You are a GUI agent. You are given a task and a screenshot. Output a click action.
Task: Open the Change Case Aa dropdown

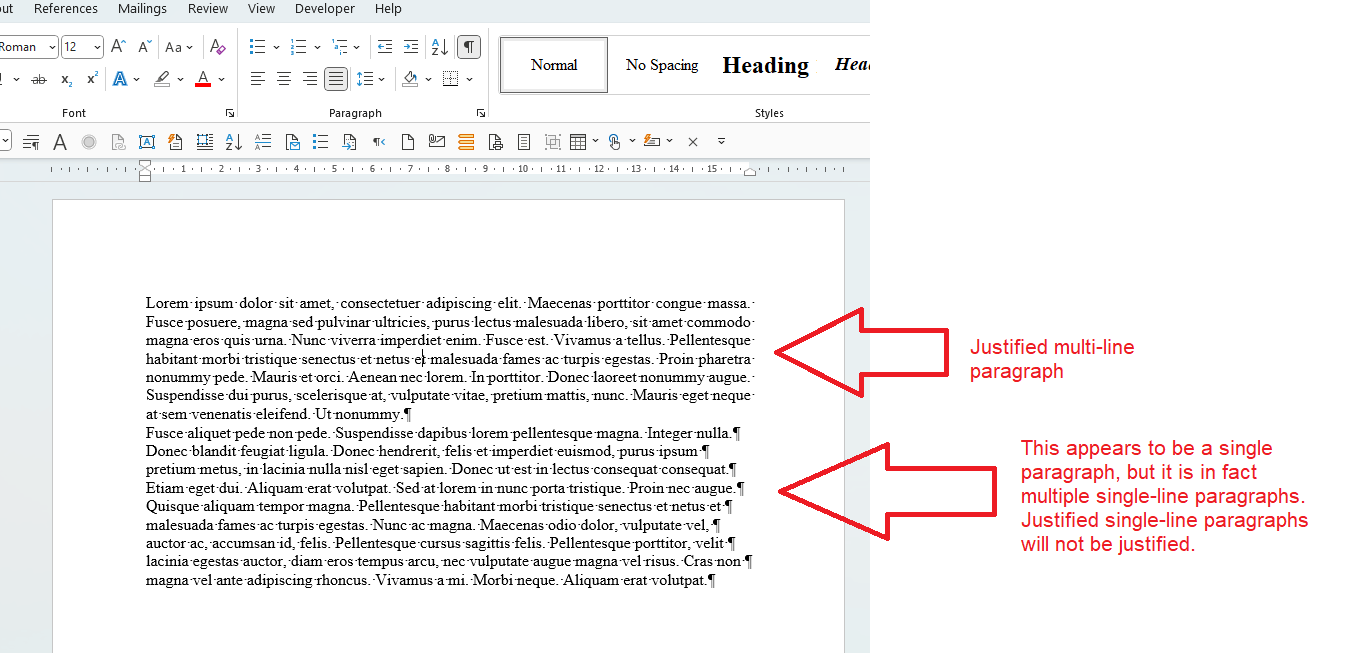pos(180,47)
